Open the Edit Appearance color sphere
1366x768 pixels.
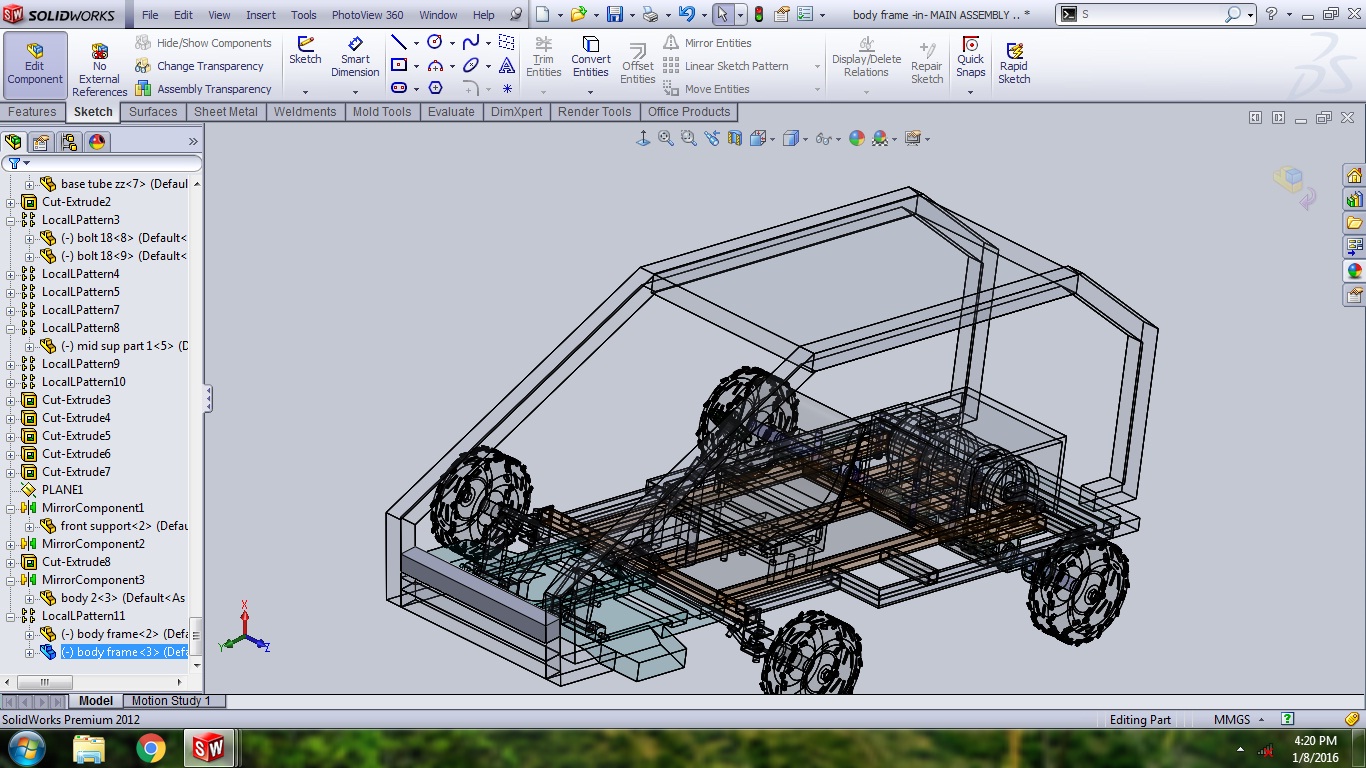click(857, 139)
